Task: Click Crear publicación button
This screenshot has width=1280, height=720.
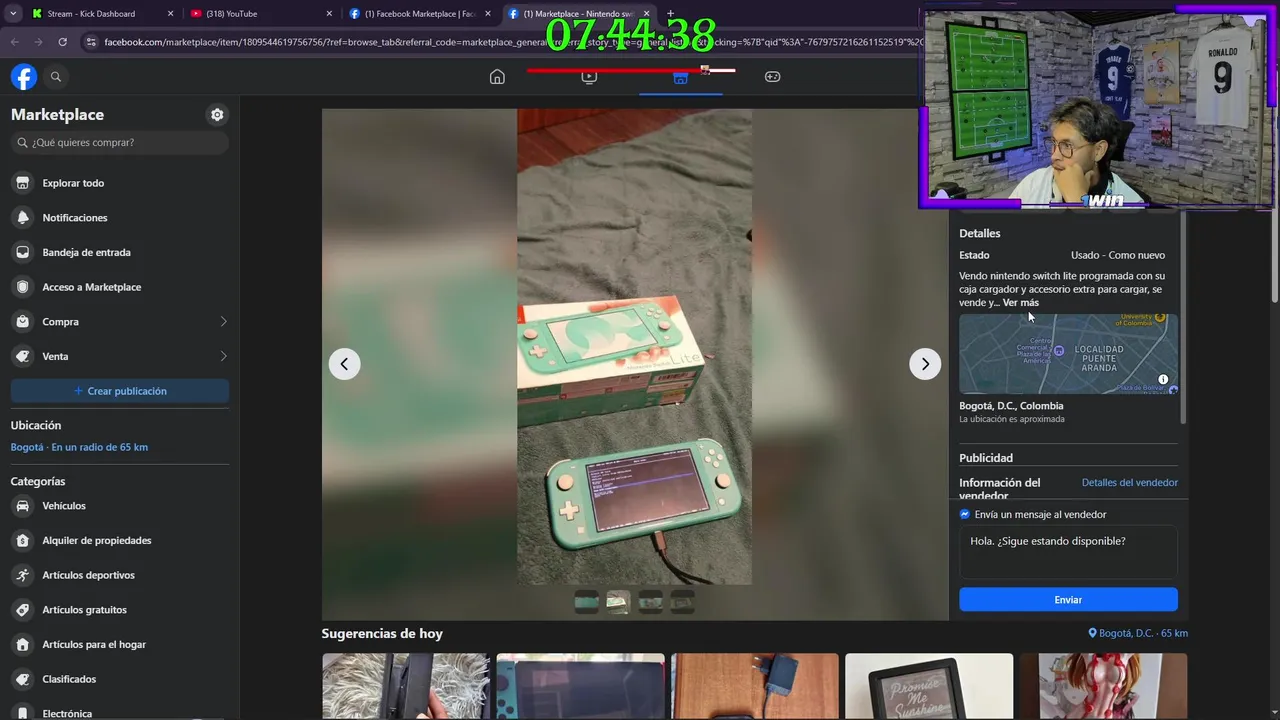Action: point(120,391)
